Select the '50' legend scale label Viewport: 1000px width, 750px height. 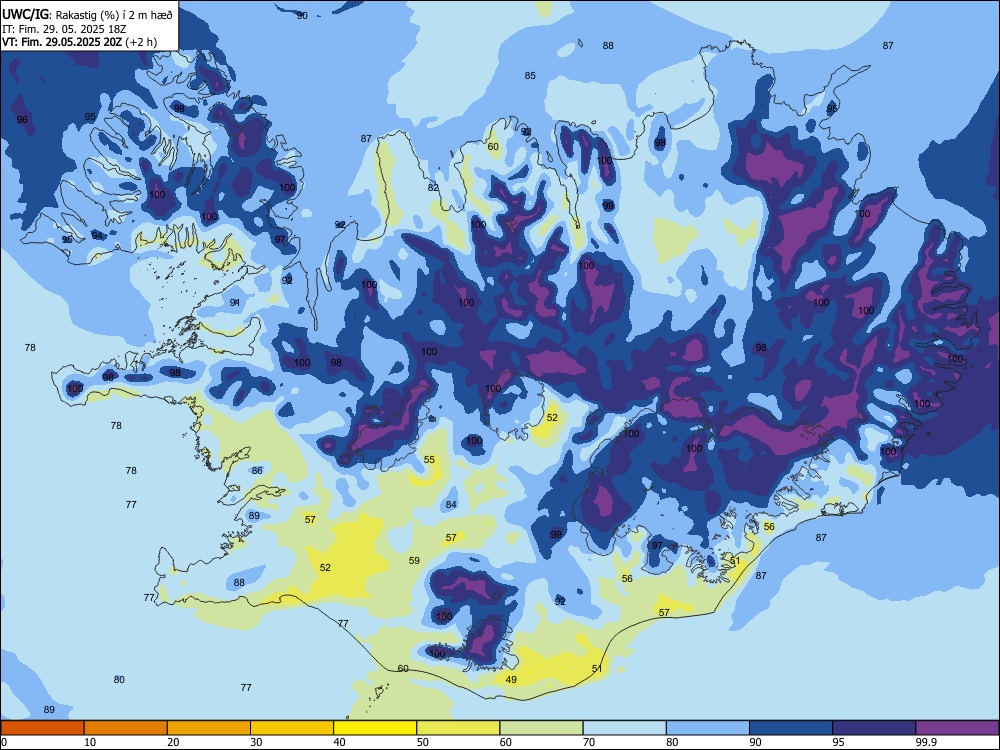click(x=422, y=742)
